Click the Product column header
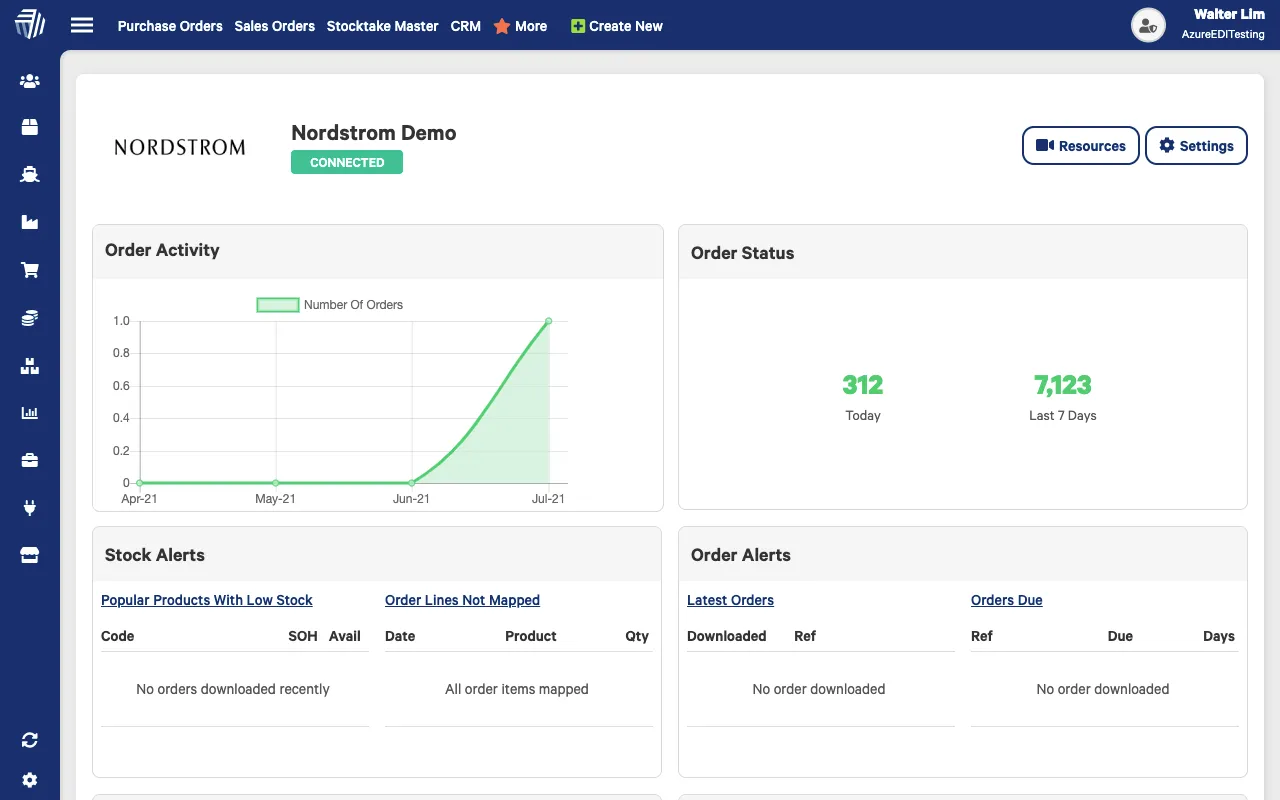 coord(531,636)
